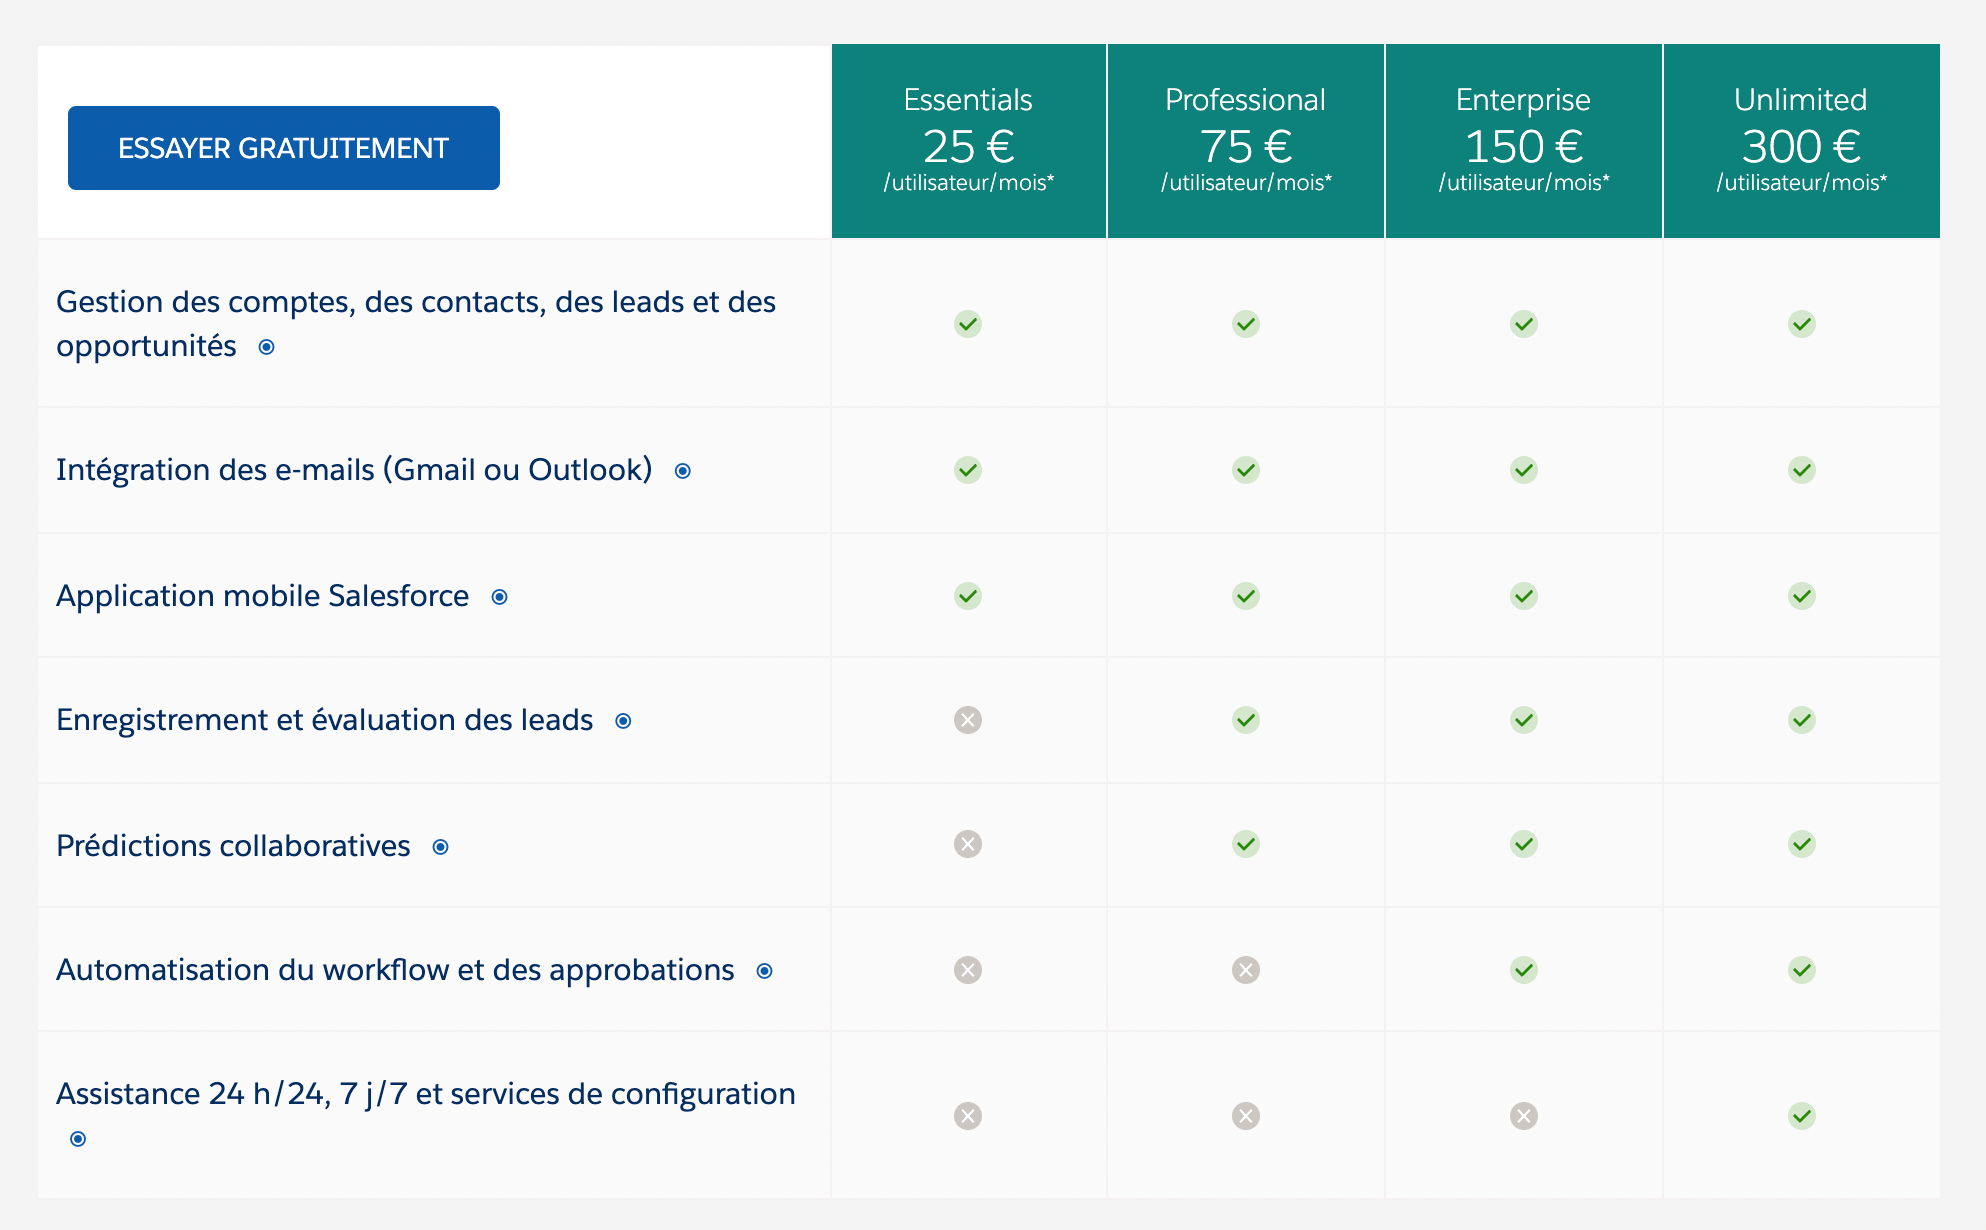Click Unlimited checkmark for Enregistrement des leads
Screen dimensions: 1986x1230
pos(1802,720)
